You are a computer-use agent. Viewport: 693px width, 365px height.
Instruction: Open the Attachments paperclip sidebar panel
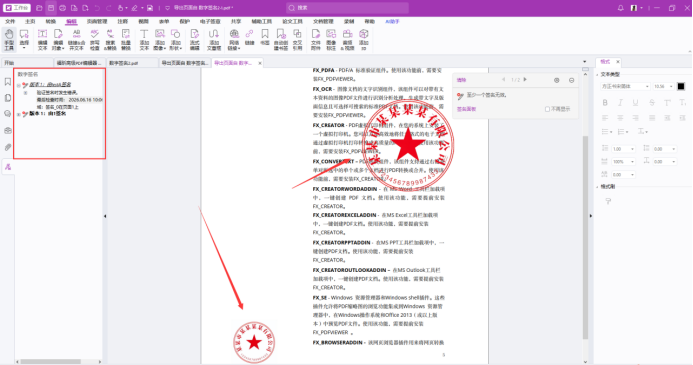point(8,147)
